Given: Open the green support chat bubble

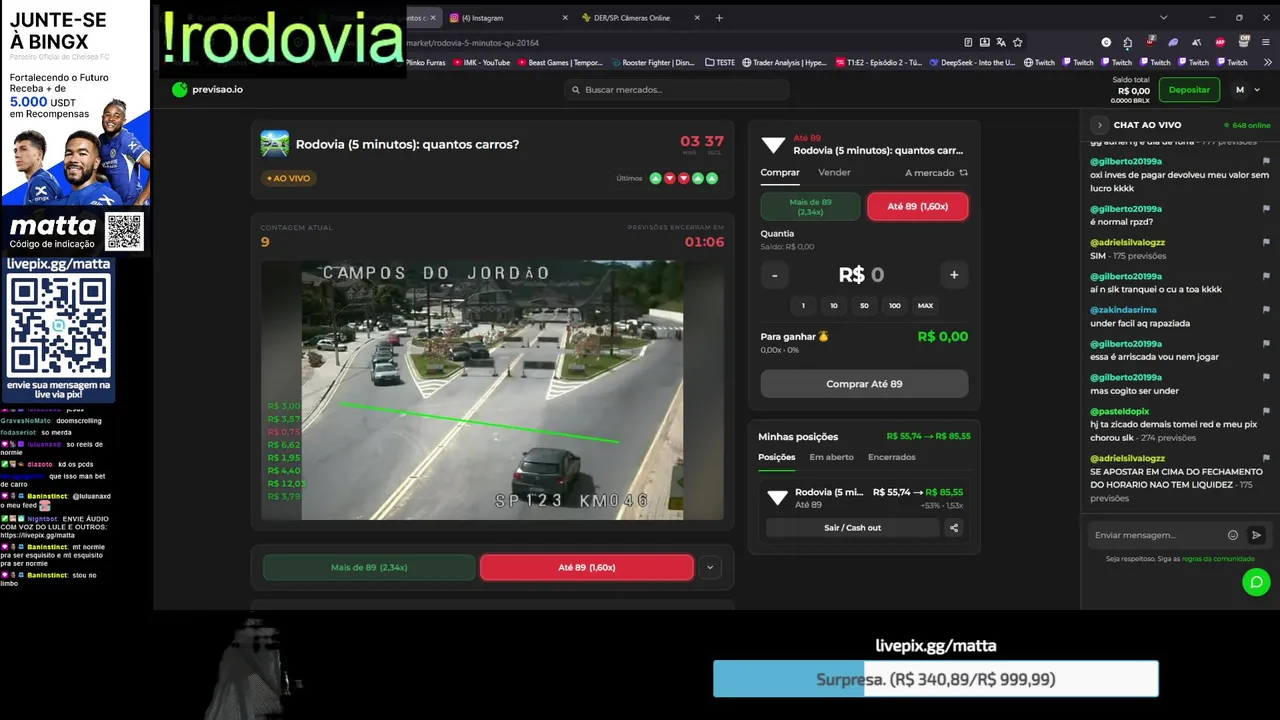Looking at the screenshot, I should tap(1256, 582).
